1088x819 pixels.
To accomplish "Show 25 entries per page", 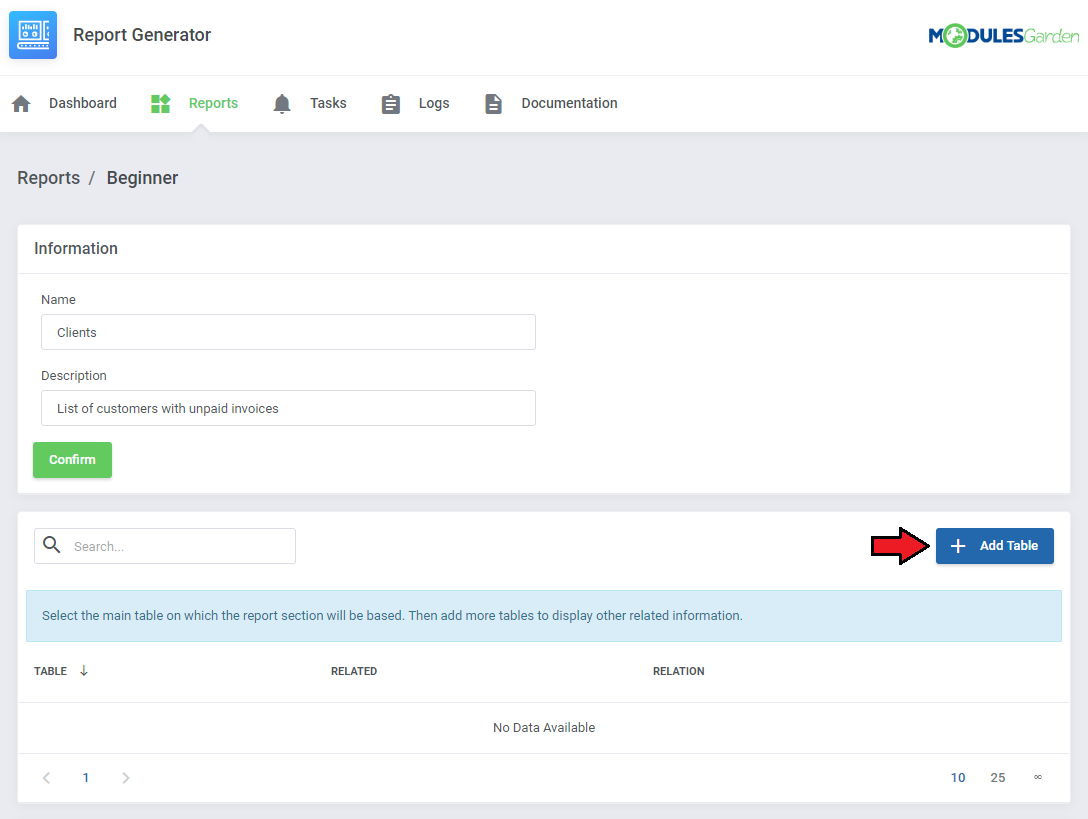I will pos(998,777).
